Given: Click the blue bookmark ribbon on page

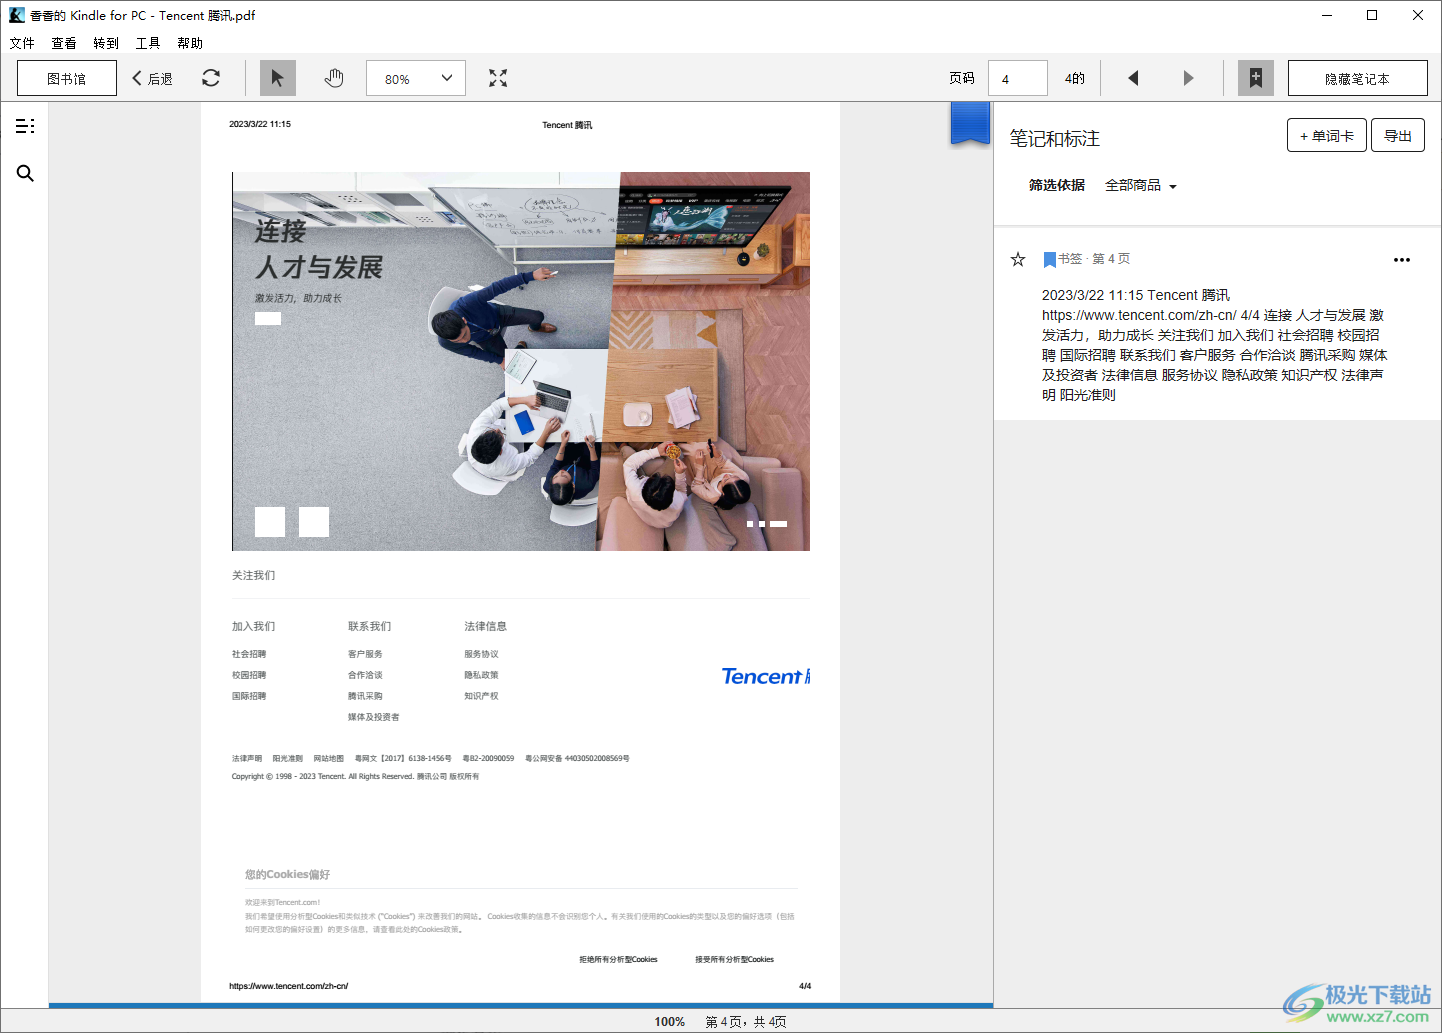Looking at the screenshot, I should (x=970, y=124).
